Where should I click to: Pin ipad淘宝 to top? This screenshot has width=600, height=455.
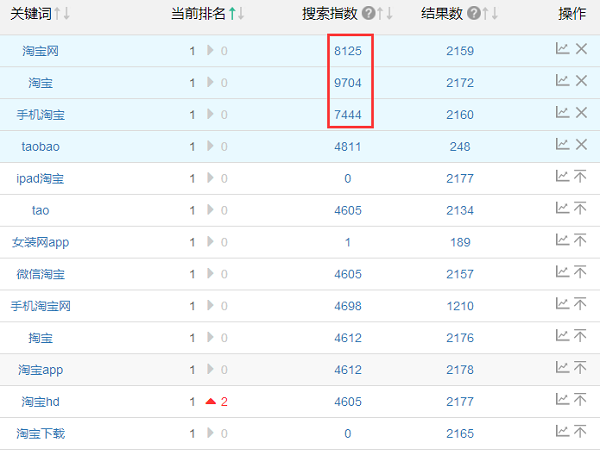pyautogui.click(x=580, y=176)
